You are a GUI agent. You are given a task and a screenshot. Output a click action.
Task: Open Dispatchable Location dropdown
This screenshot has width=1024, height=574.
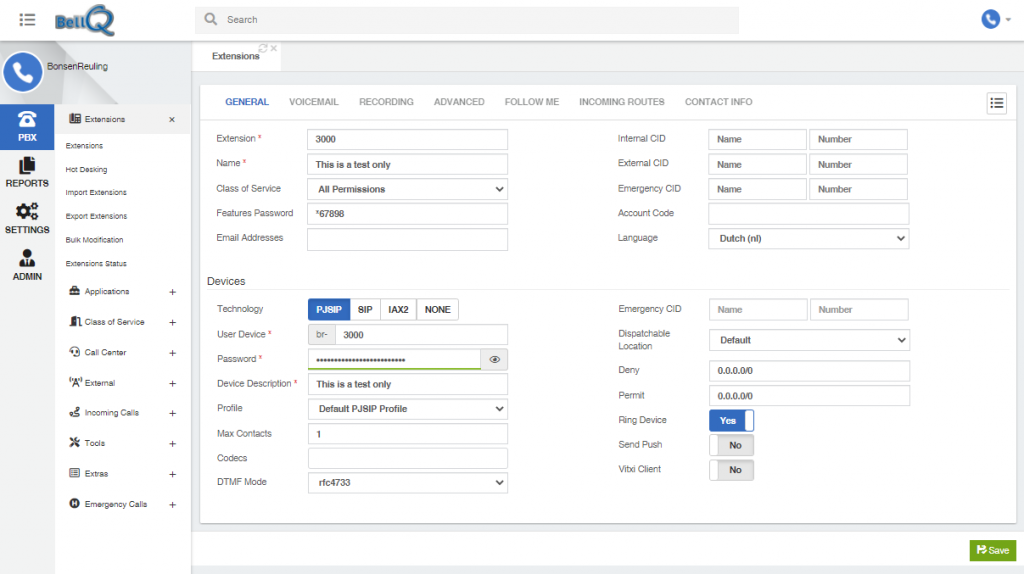pyautogui.click(x=809, y=340)
